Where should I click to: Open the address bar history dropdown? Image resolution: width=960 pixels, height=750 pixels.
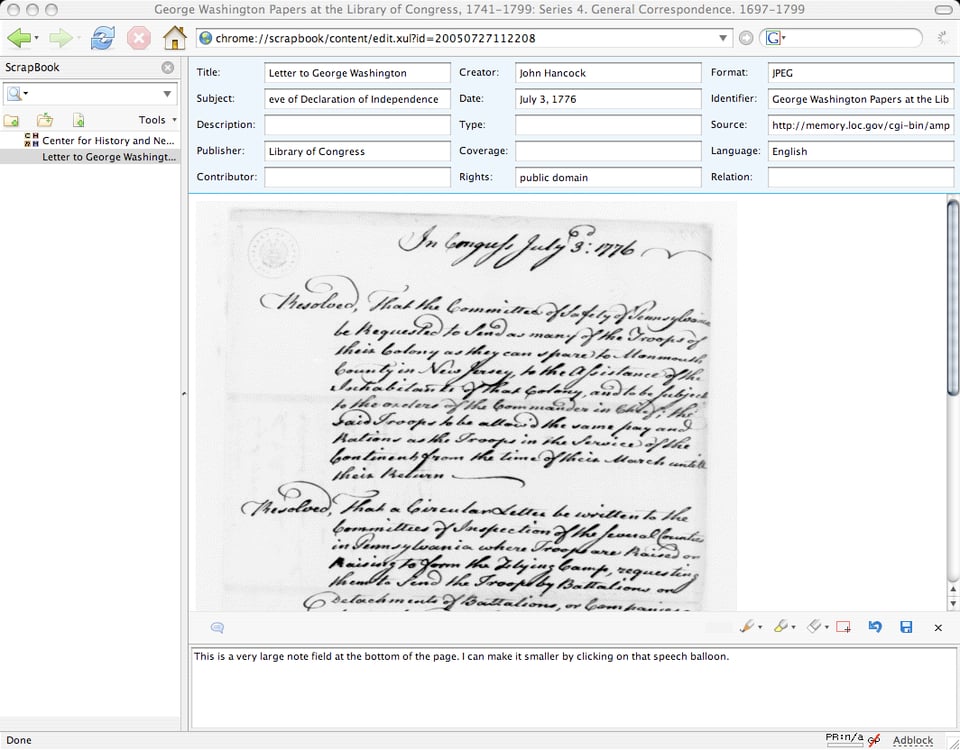tap(723, 39)
